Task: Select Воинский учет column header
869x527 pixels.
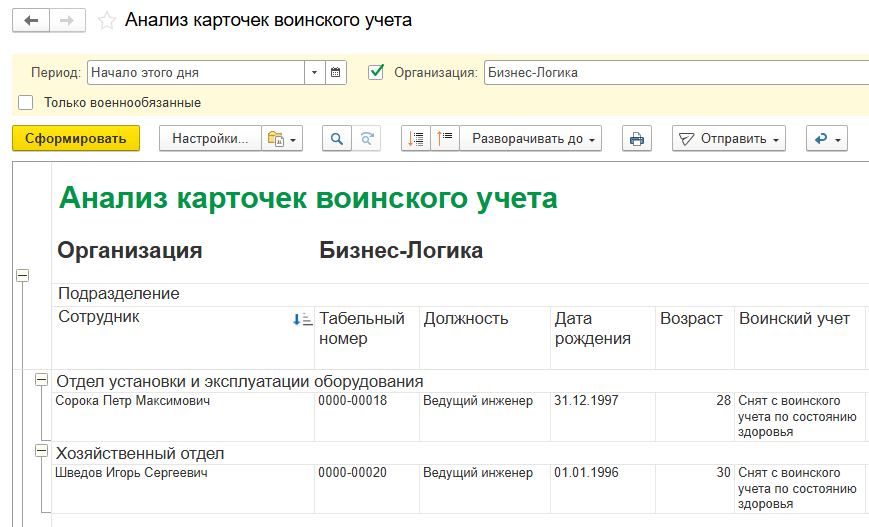Action: 800,338
